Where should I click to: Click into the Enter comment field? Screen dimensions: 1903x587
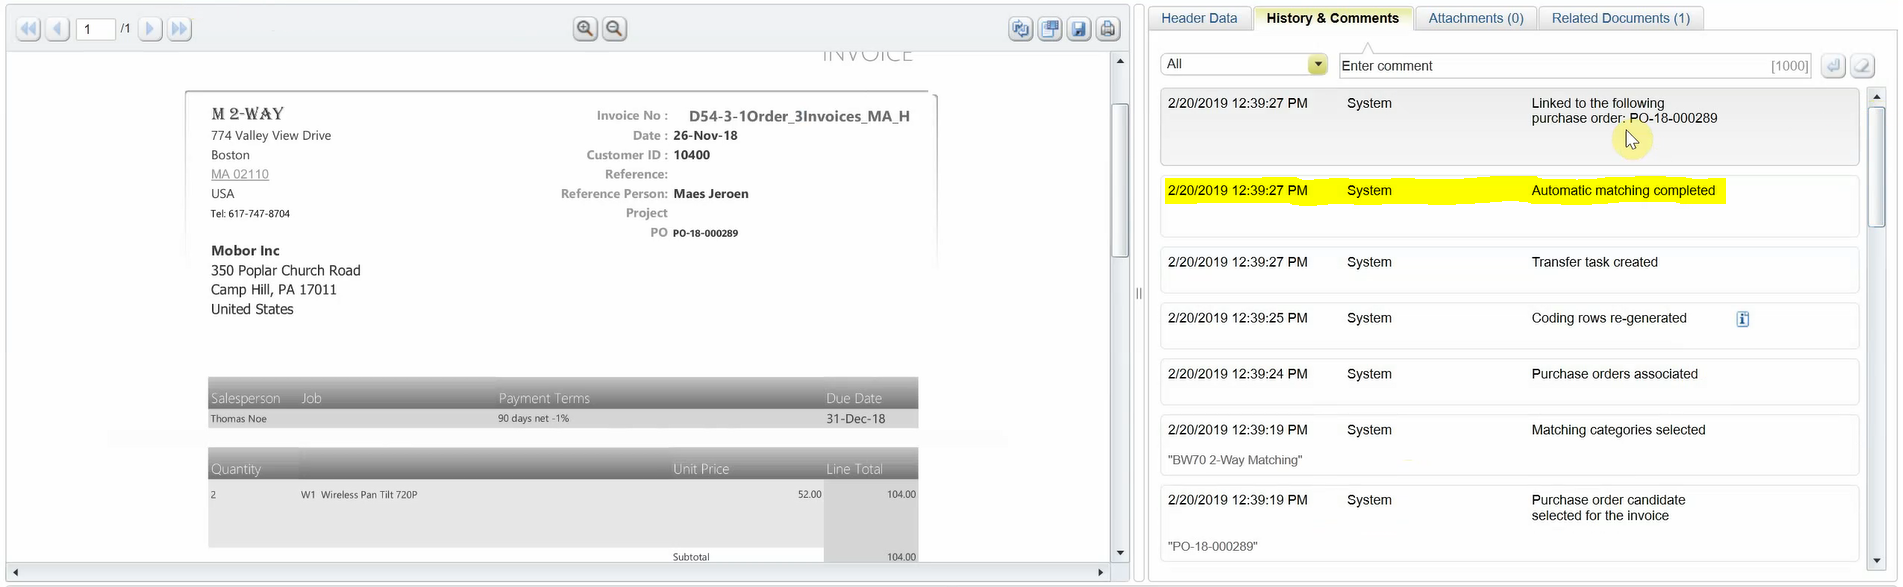[1550, 66]
